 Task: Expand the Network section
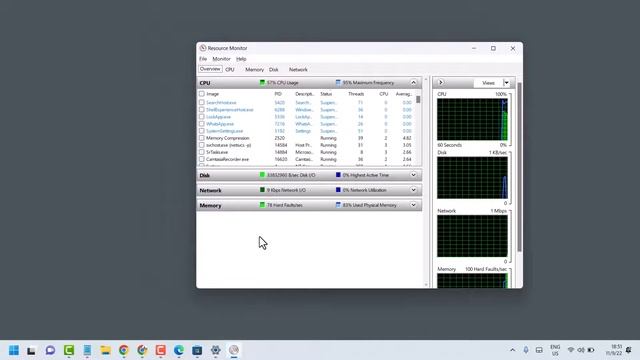(413, 190)
